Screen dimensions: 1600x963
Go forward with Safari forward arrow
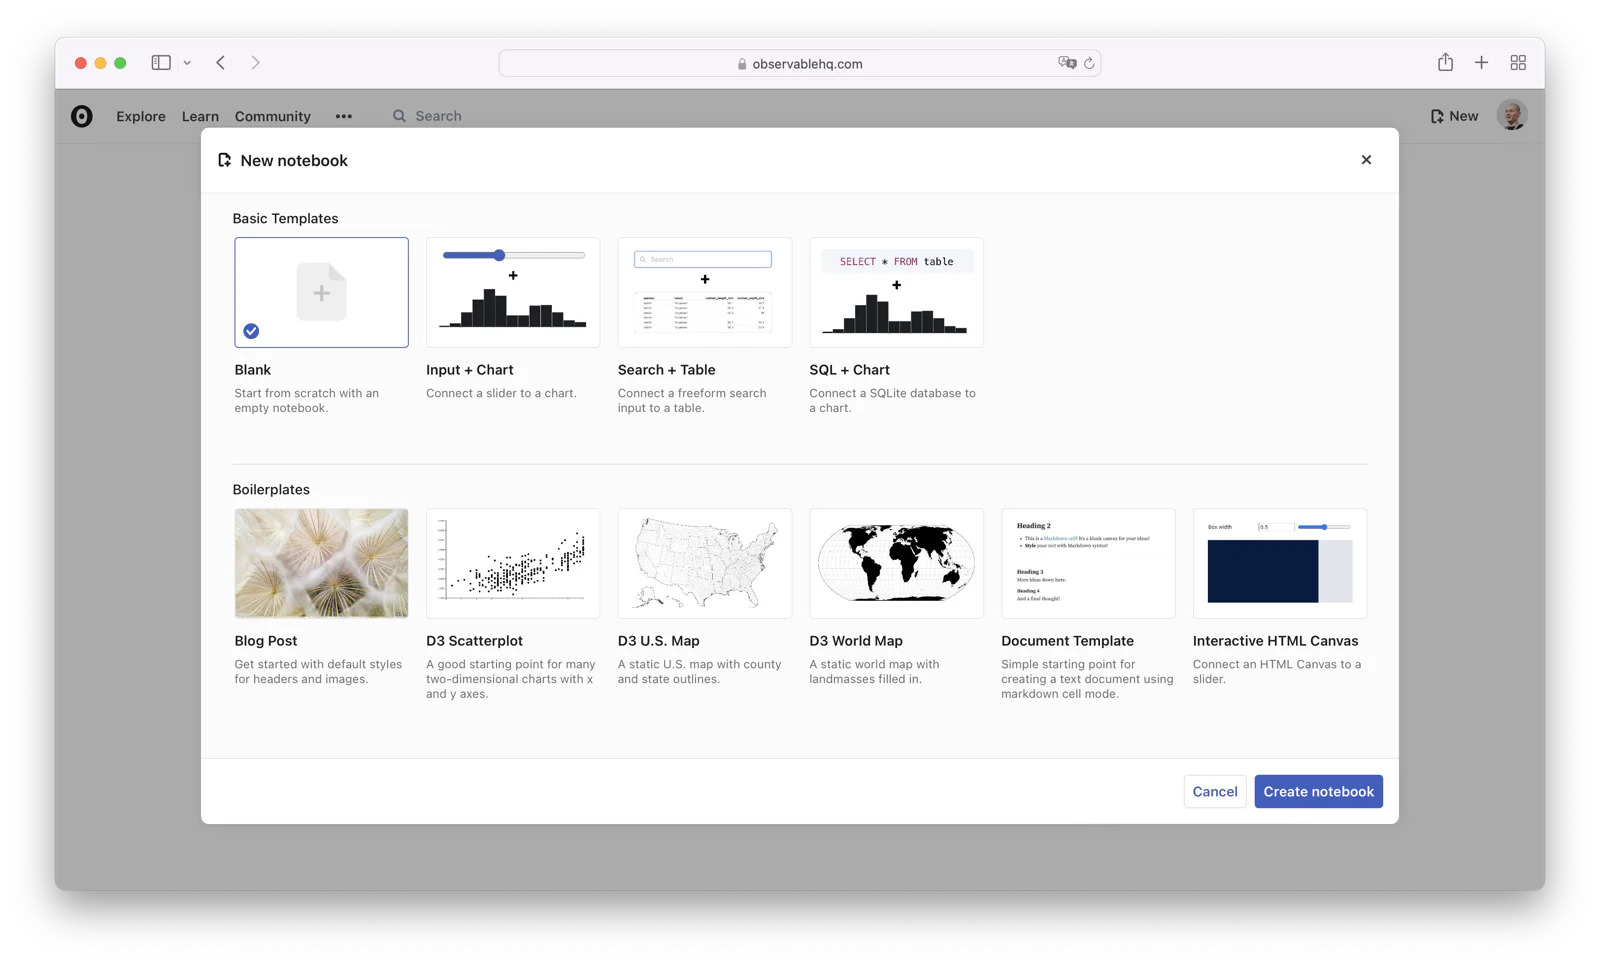(x=256, y=62)
